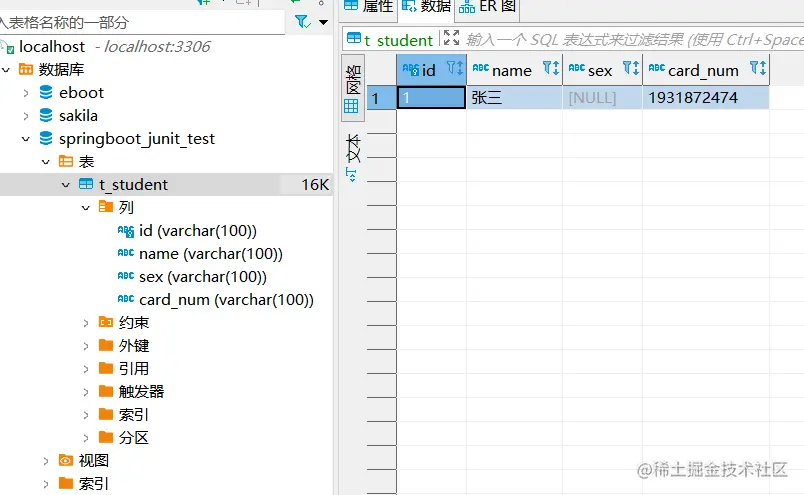This screenshot has width=804, height=495.
Task: Click the expand filter panel arrows icon
Action: pyautogui.click(x=451, y=37)
